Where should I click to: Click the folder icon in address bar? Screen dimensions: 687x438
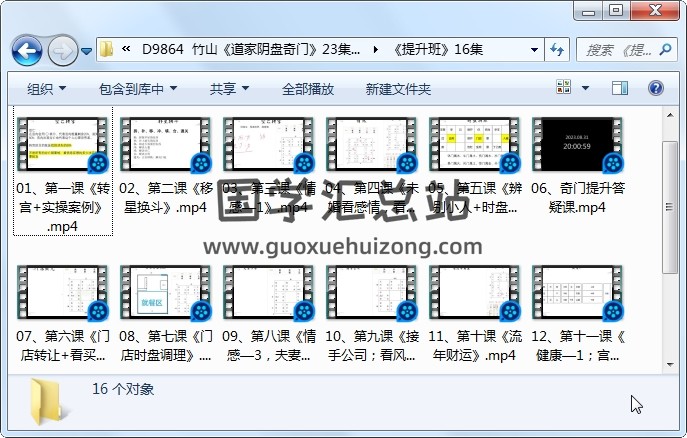pos(106,49)
